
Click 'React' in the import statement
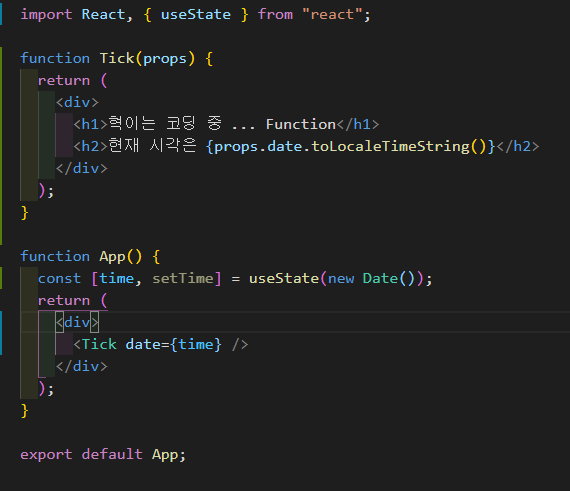(103, 15)
